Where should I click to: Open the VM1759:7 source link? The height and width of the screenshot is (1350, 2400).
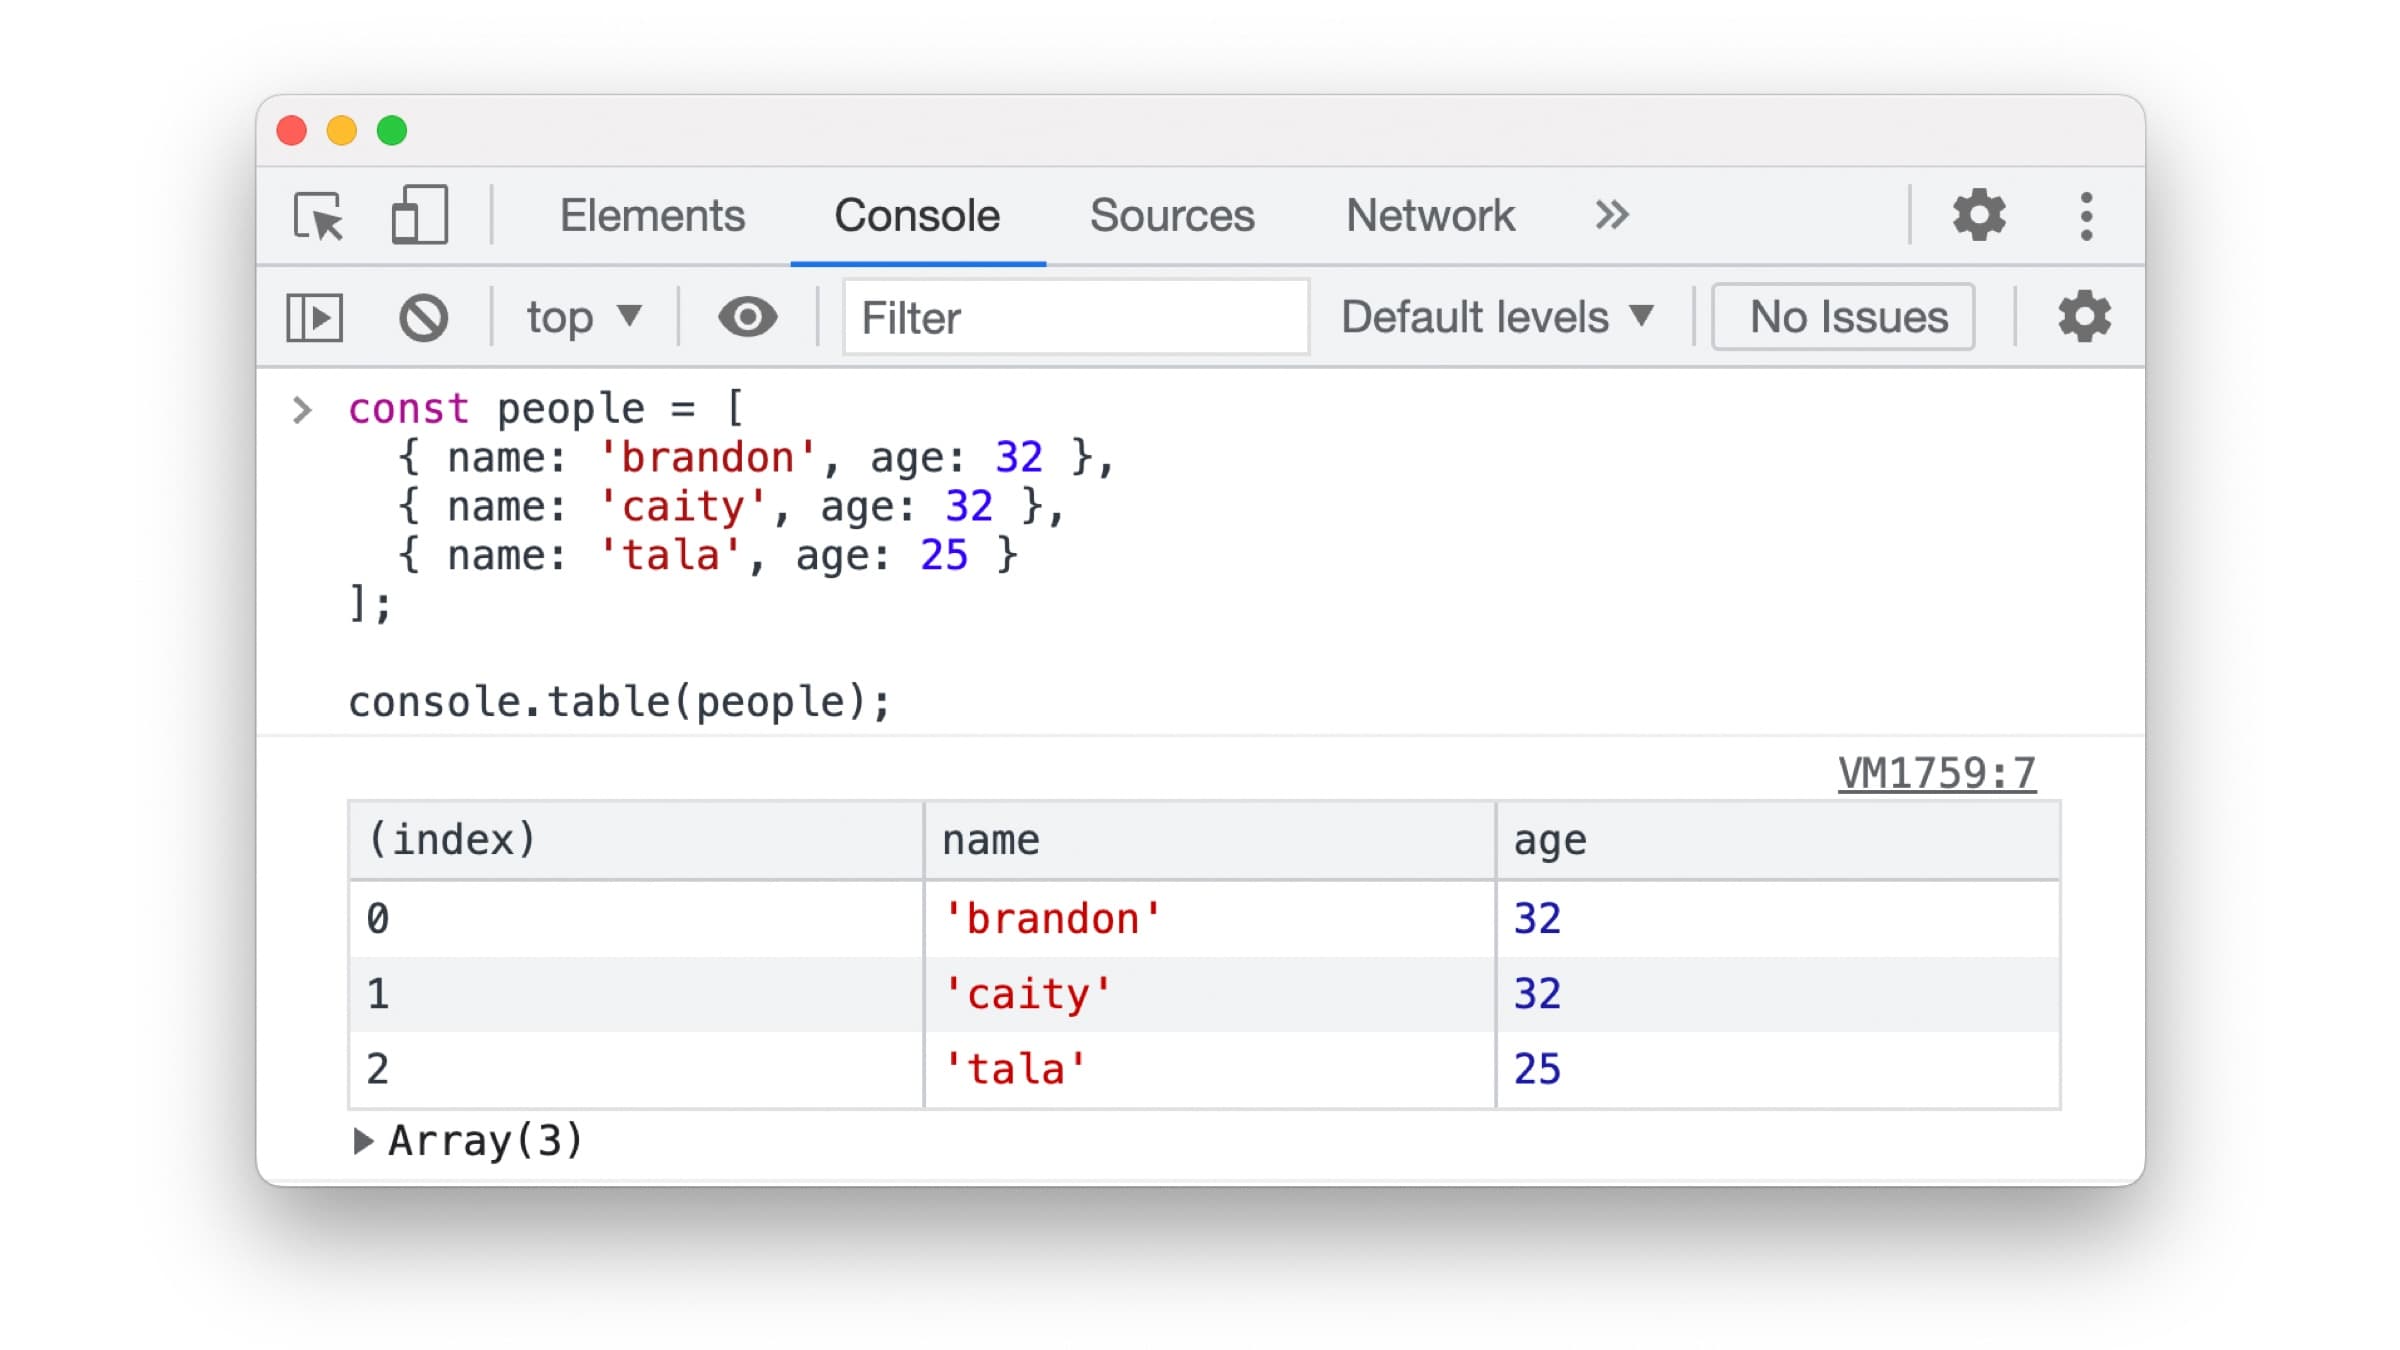click(x=1936, y=773)
